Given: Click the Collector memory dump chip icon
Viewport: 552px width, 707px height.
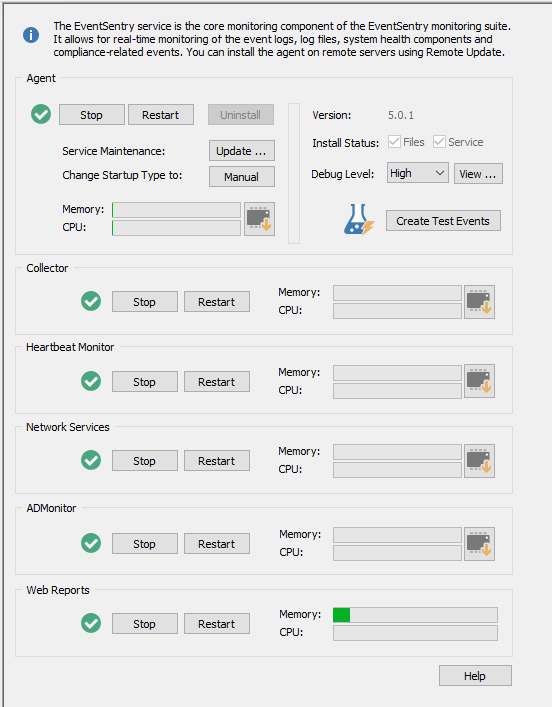Looking at the screenshot, I should pyautogui.click(x=479, y=302).
